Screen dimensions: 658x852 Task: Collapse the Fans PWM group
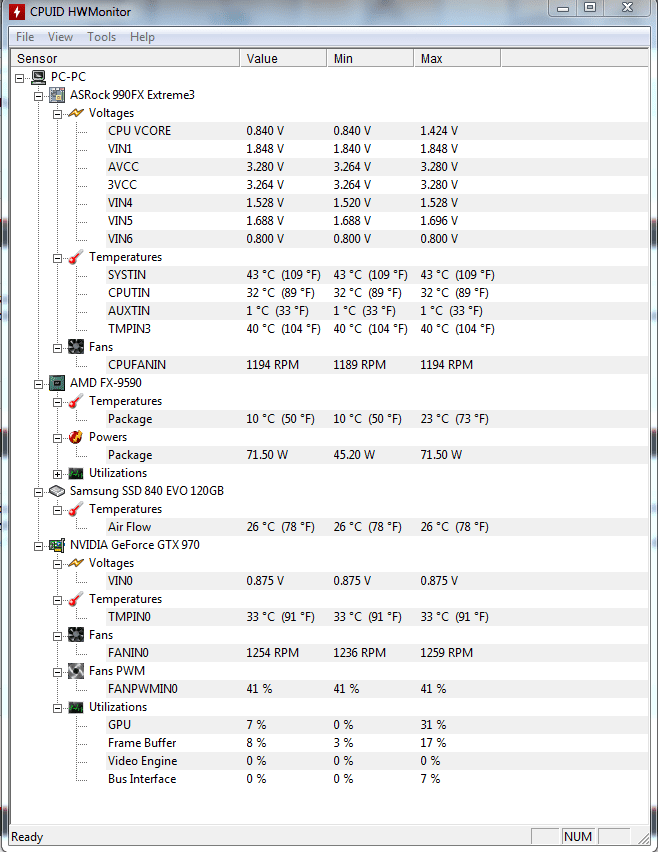tap(58, 672)
